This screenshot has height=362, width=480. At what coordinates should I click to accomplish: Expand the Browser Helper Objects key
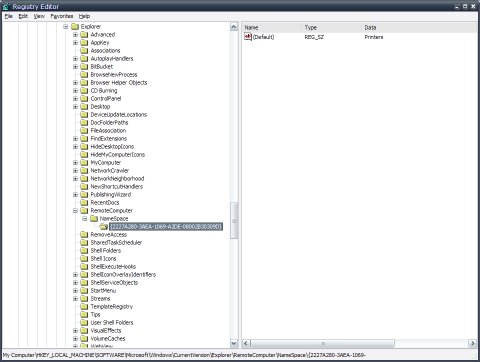coord(75,83)
